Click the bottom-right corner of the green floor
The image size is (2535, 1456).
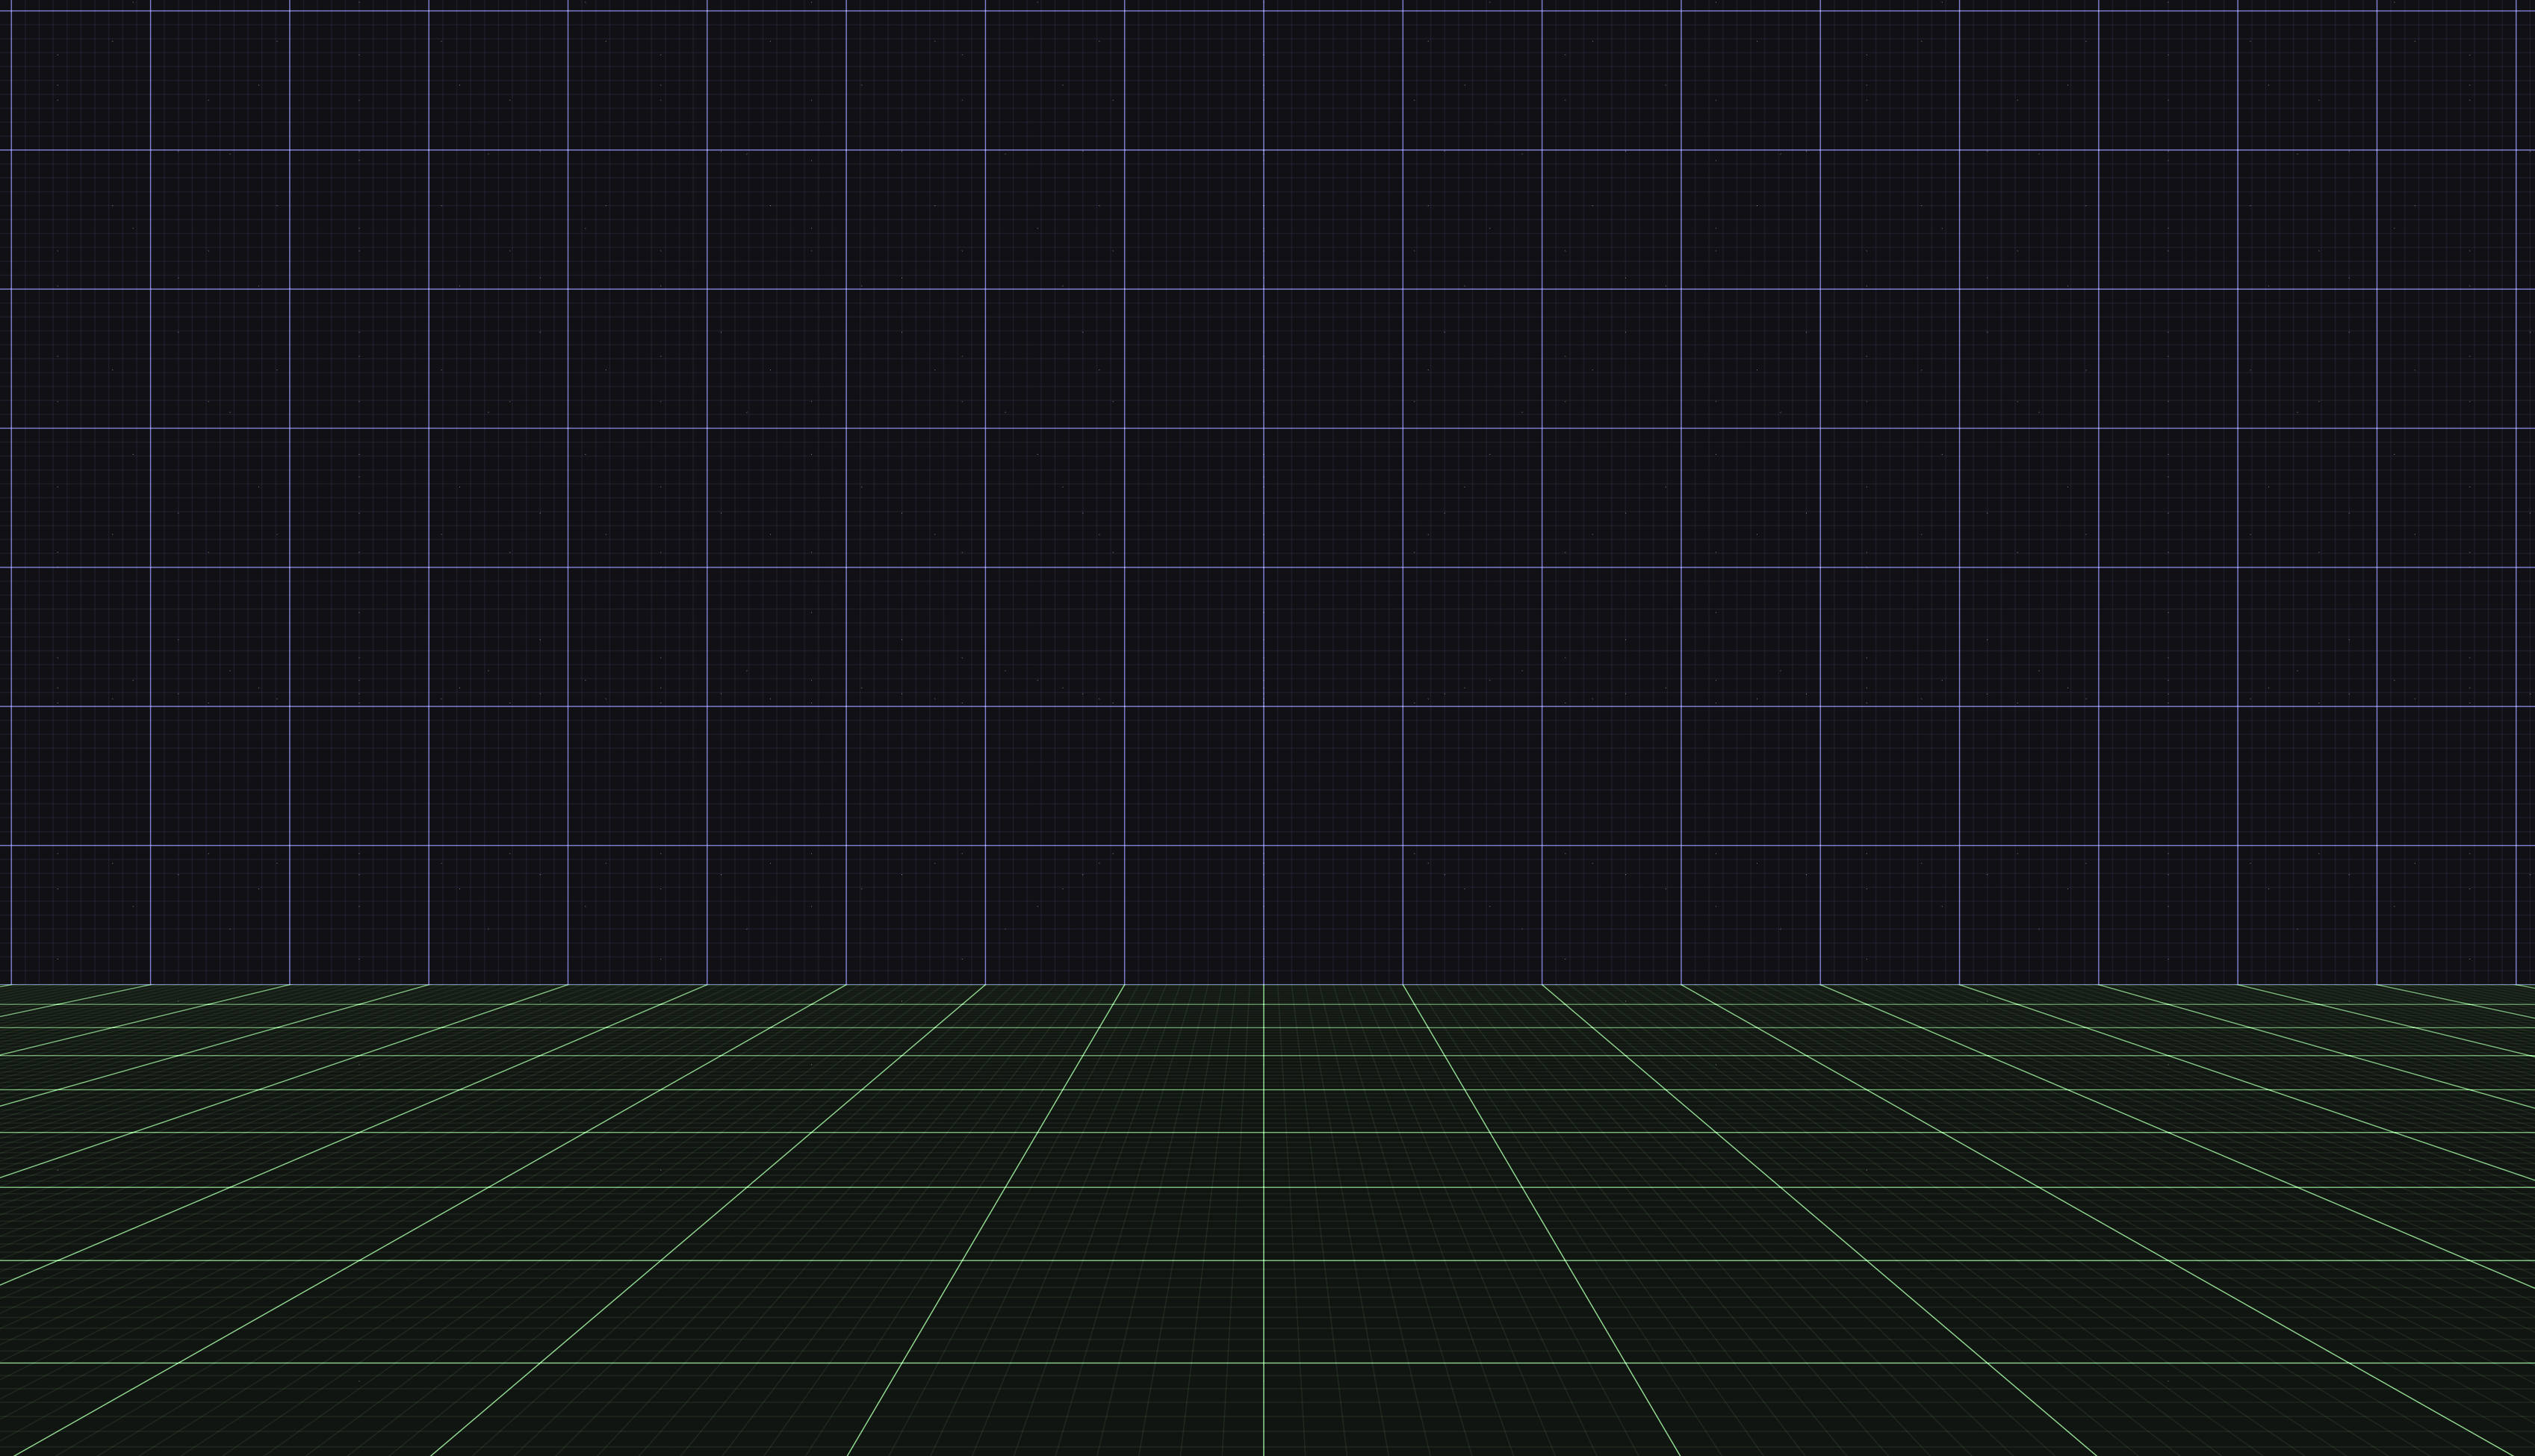point(2531,1452)
